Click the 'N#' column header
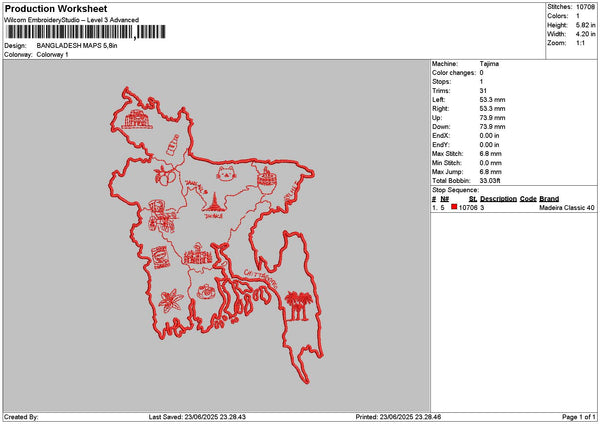600x424 pixels. click(x=444, y=199)
